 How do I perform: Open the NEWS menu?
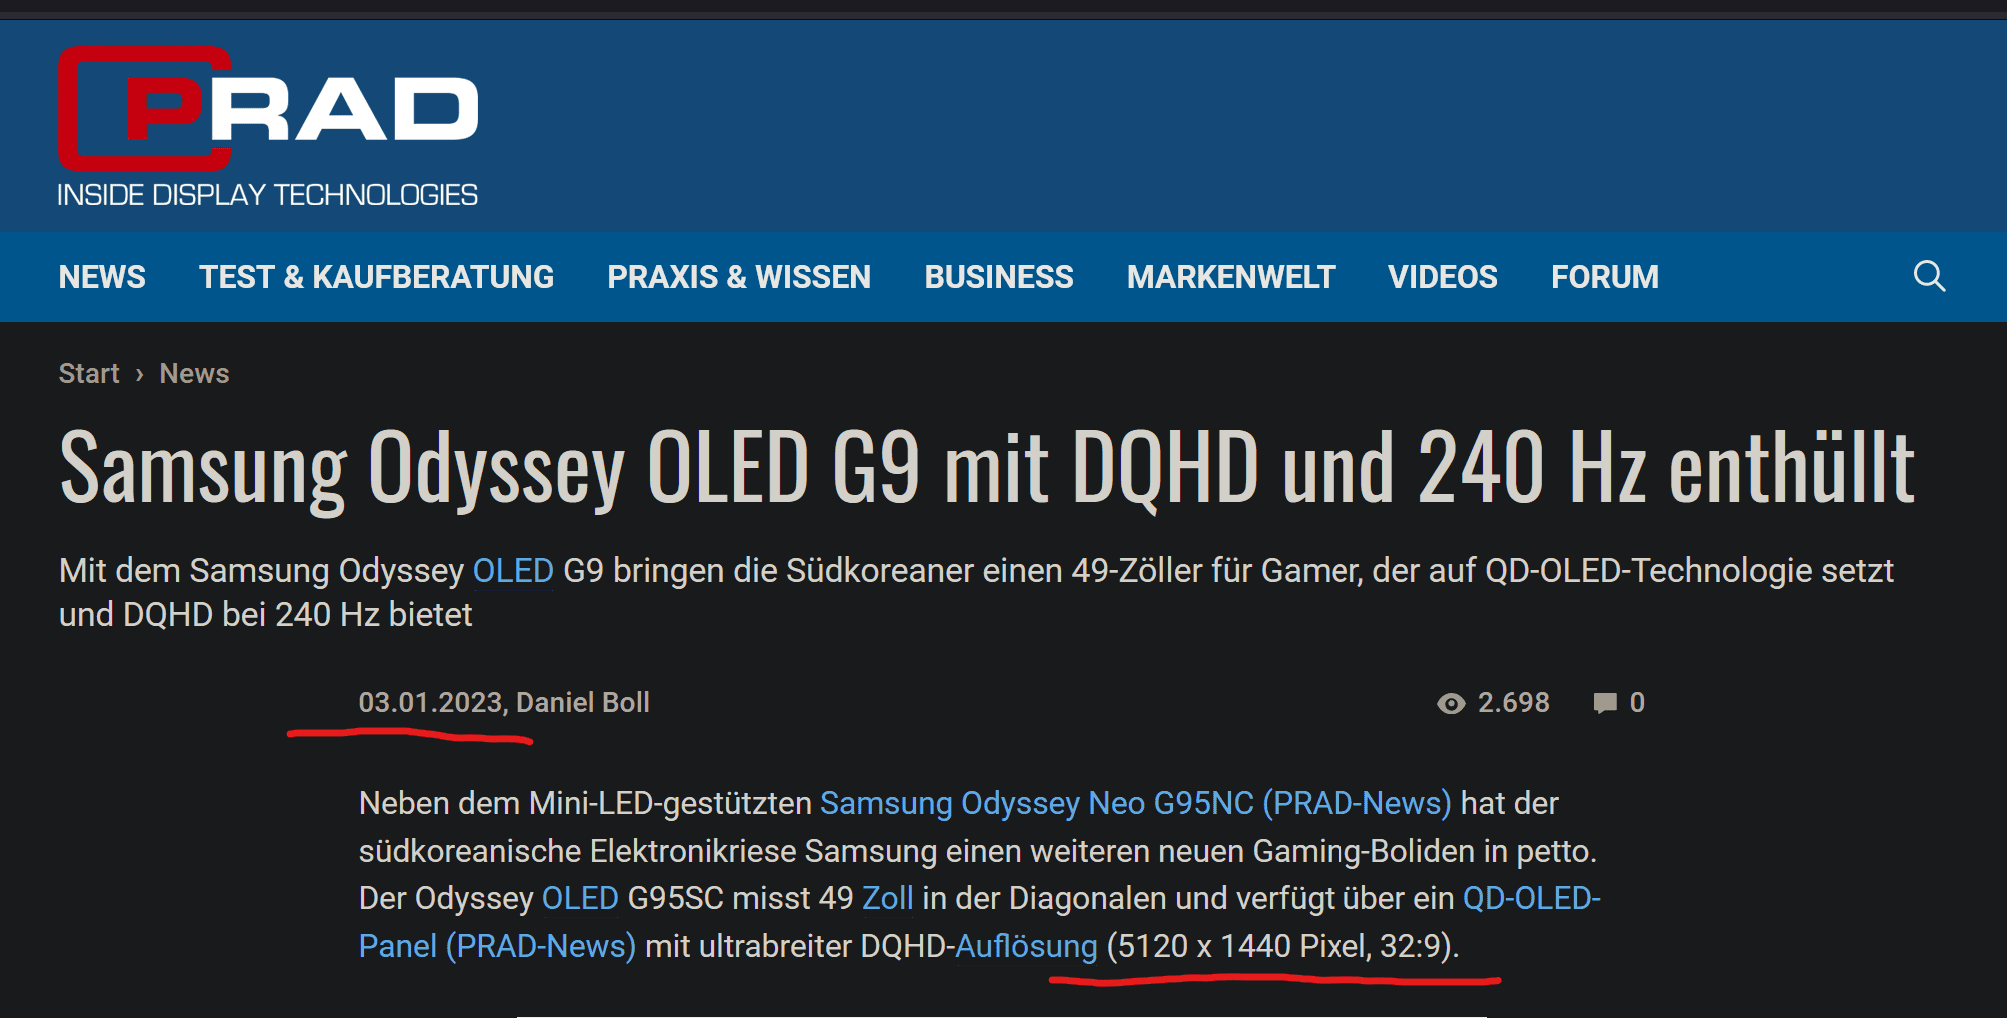click(102, 277)
